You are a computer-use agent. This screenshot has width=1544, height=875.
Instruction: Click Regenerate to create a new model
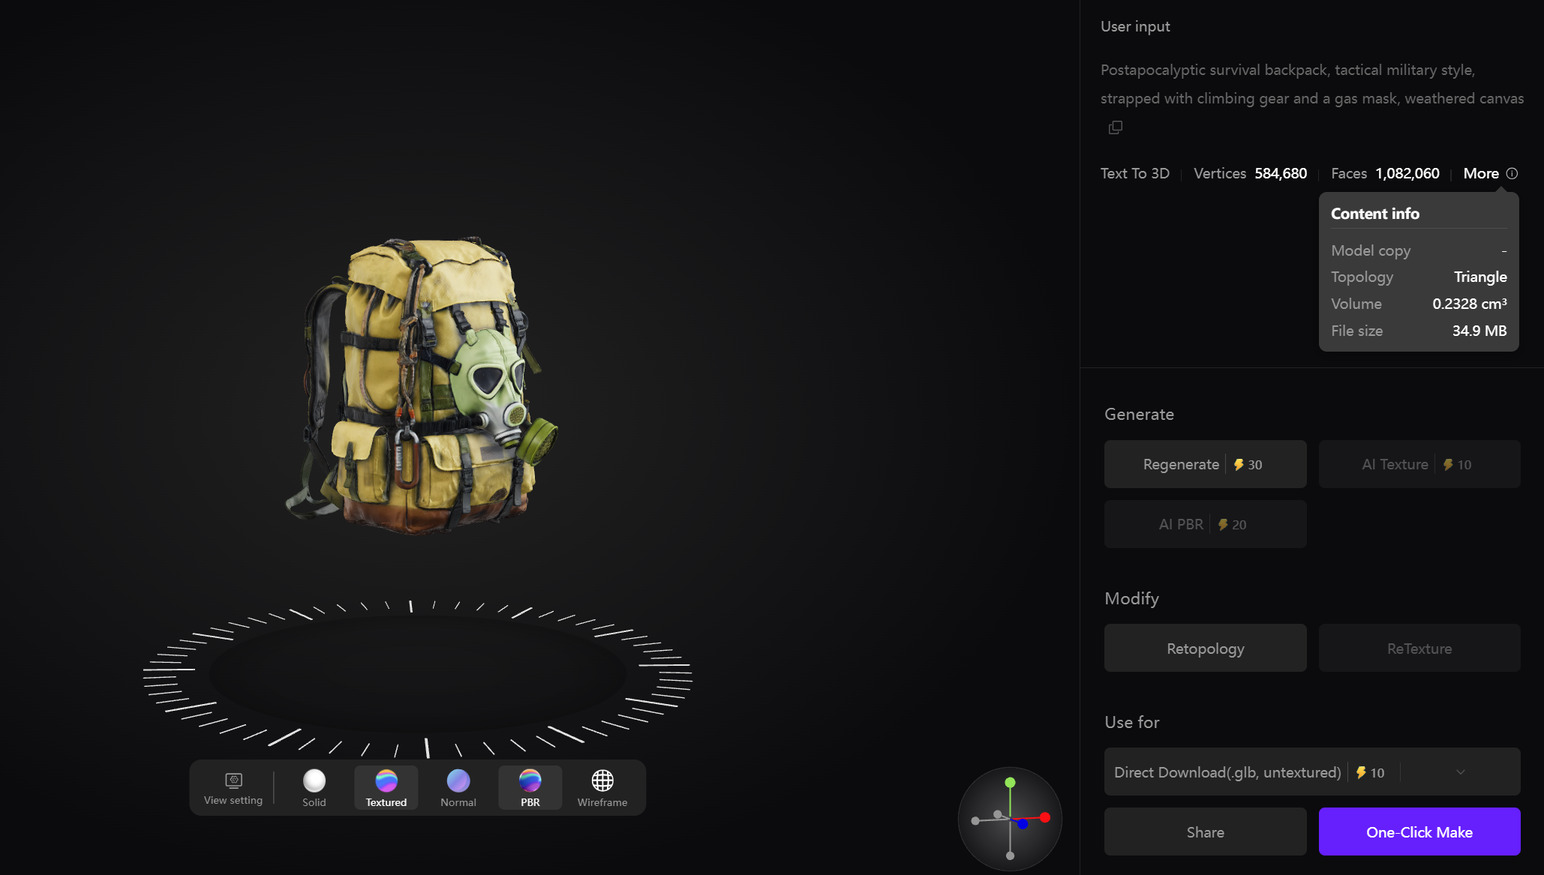pos(1205,464)
